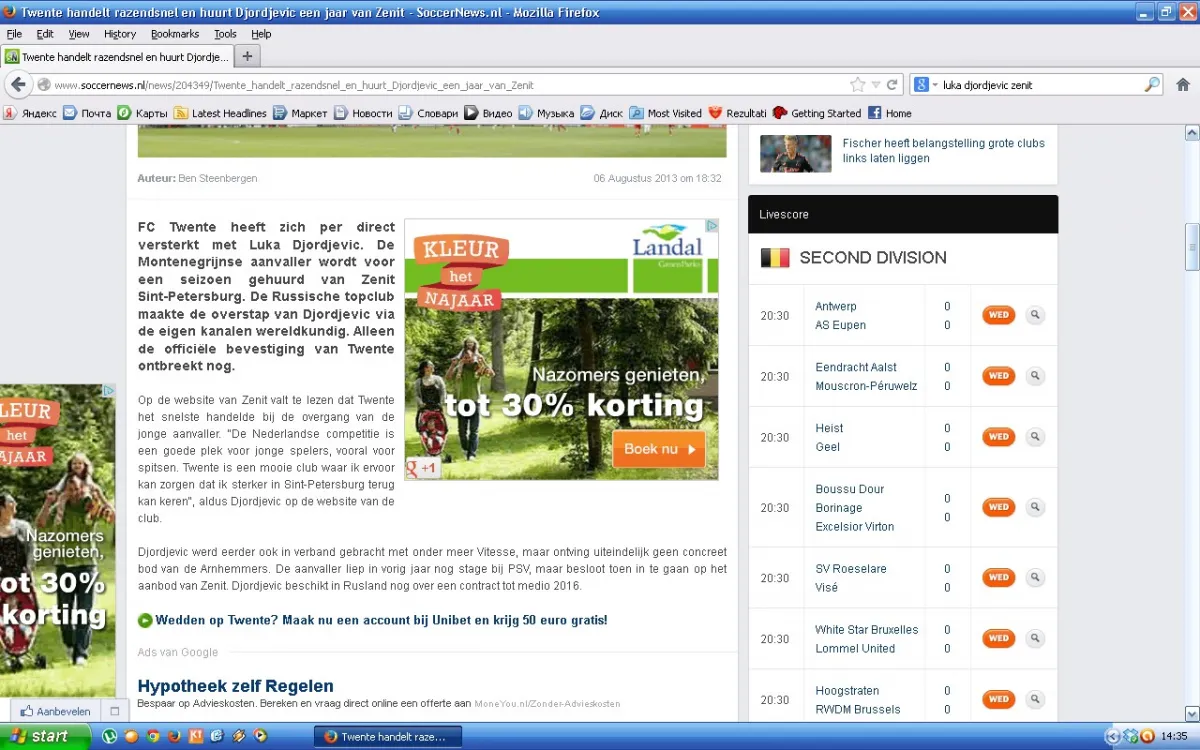This screenshot has width=1200, height=750.
Task: Launch Firefox from the quick launch bar
Action: click(174, 737)
